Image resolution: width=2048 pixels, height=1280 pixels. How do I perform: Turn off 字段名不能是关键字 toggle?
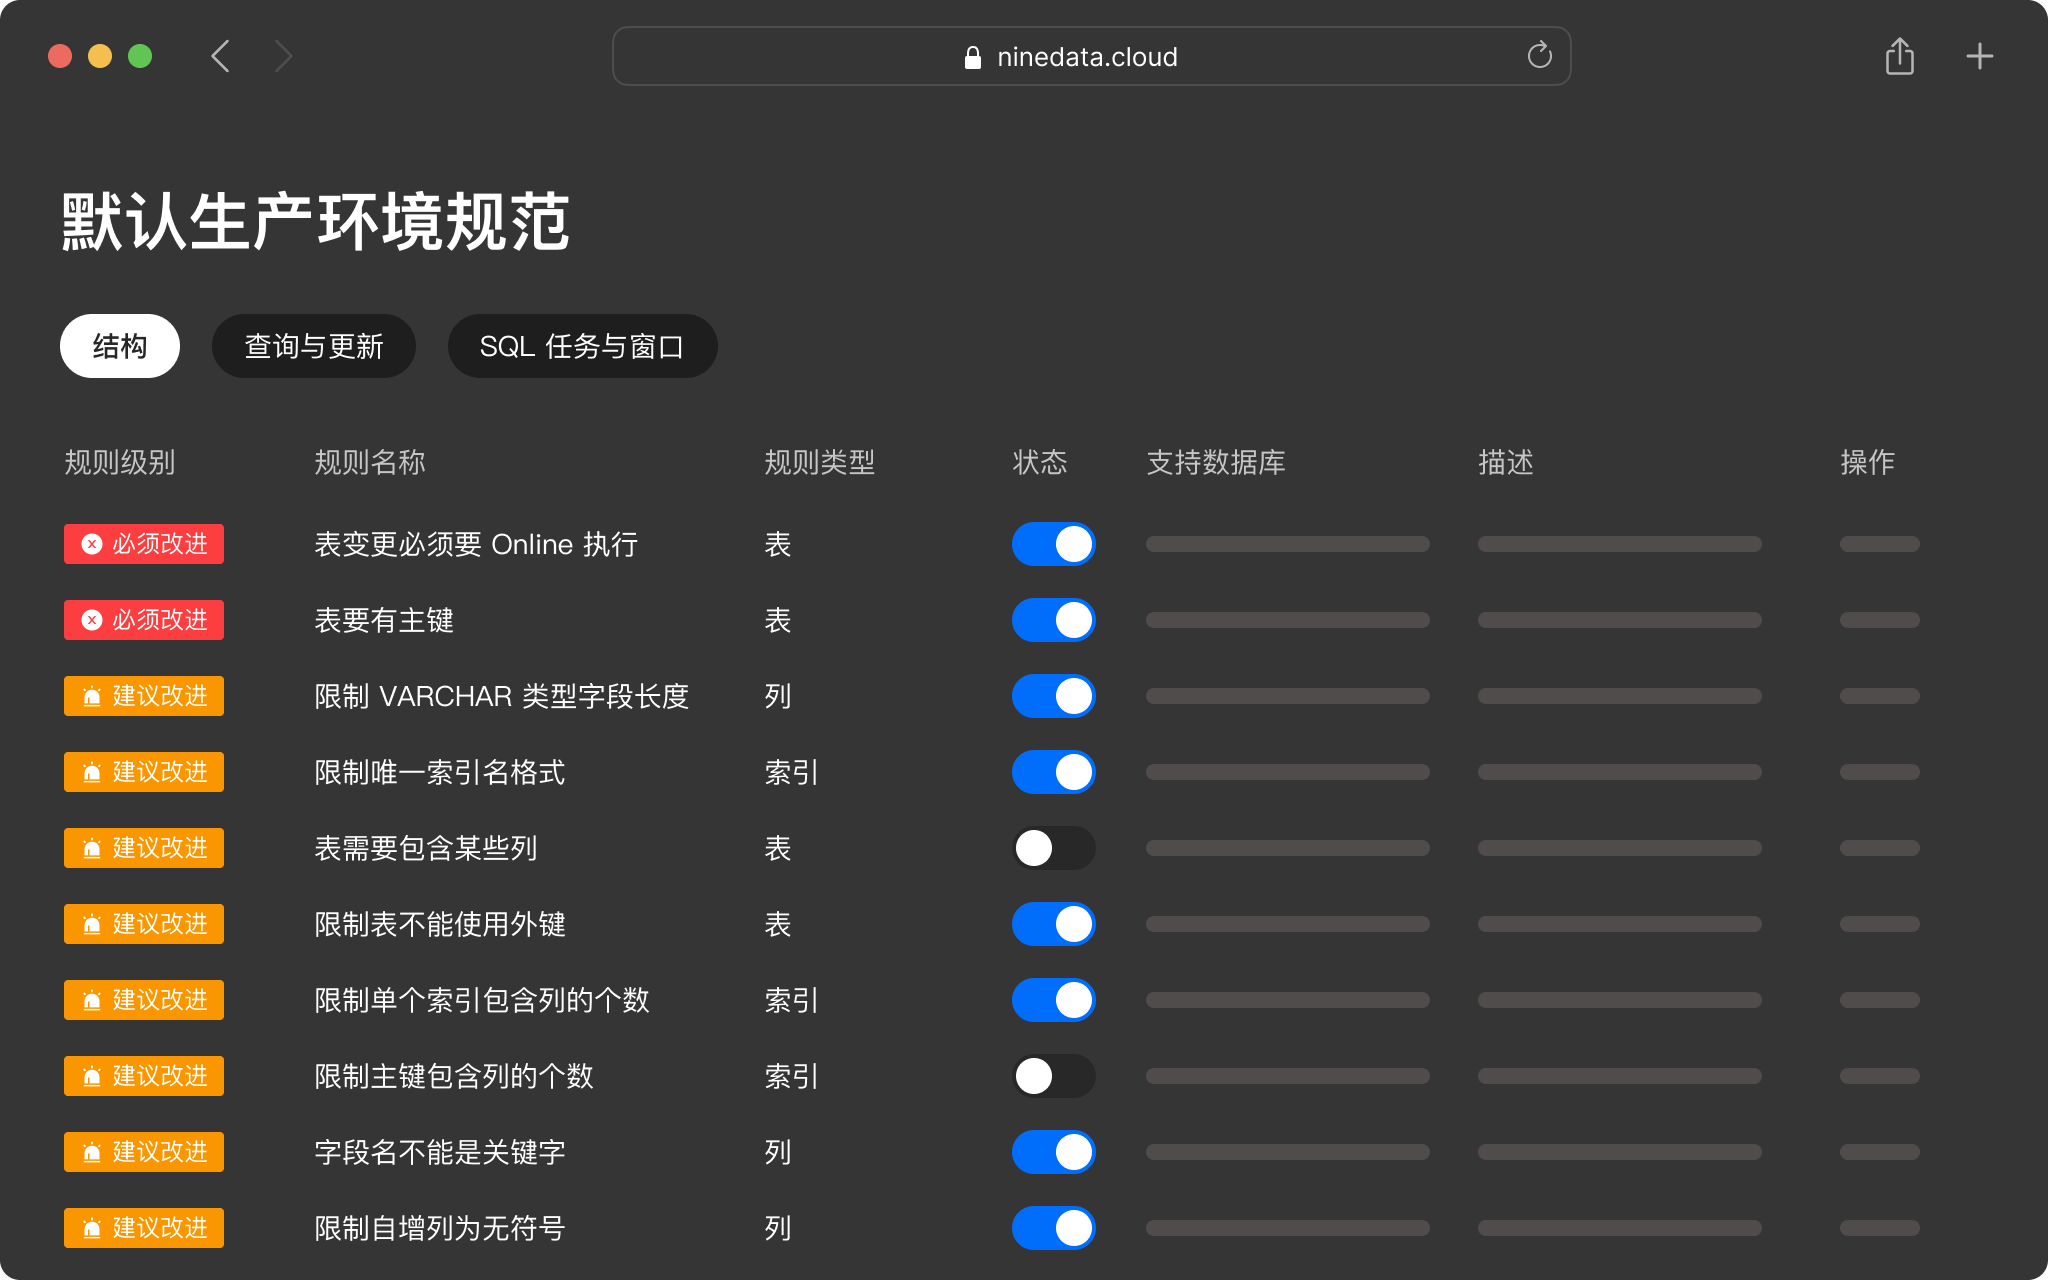(x=1053, y=1152)
